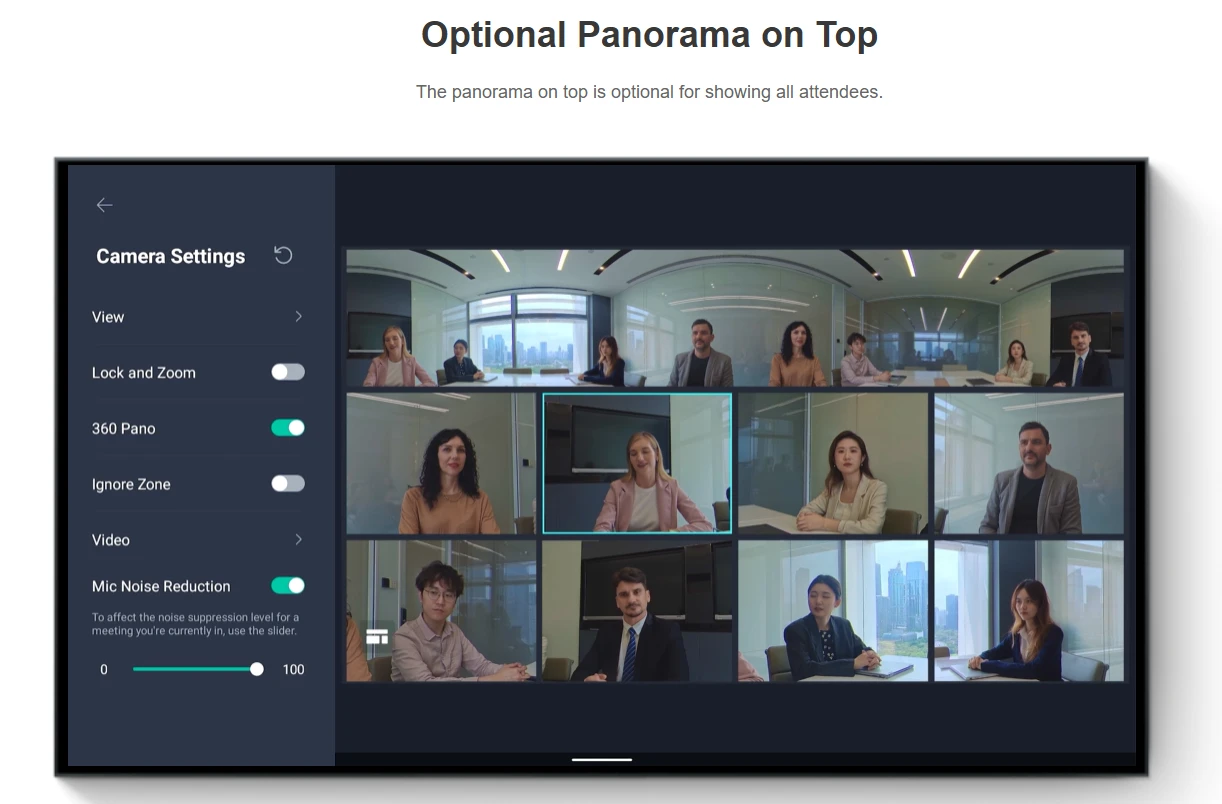Click the Camera Settings heading
The image size is (1222, 804).
coord(170,257)
